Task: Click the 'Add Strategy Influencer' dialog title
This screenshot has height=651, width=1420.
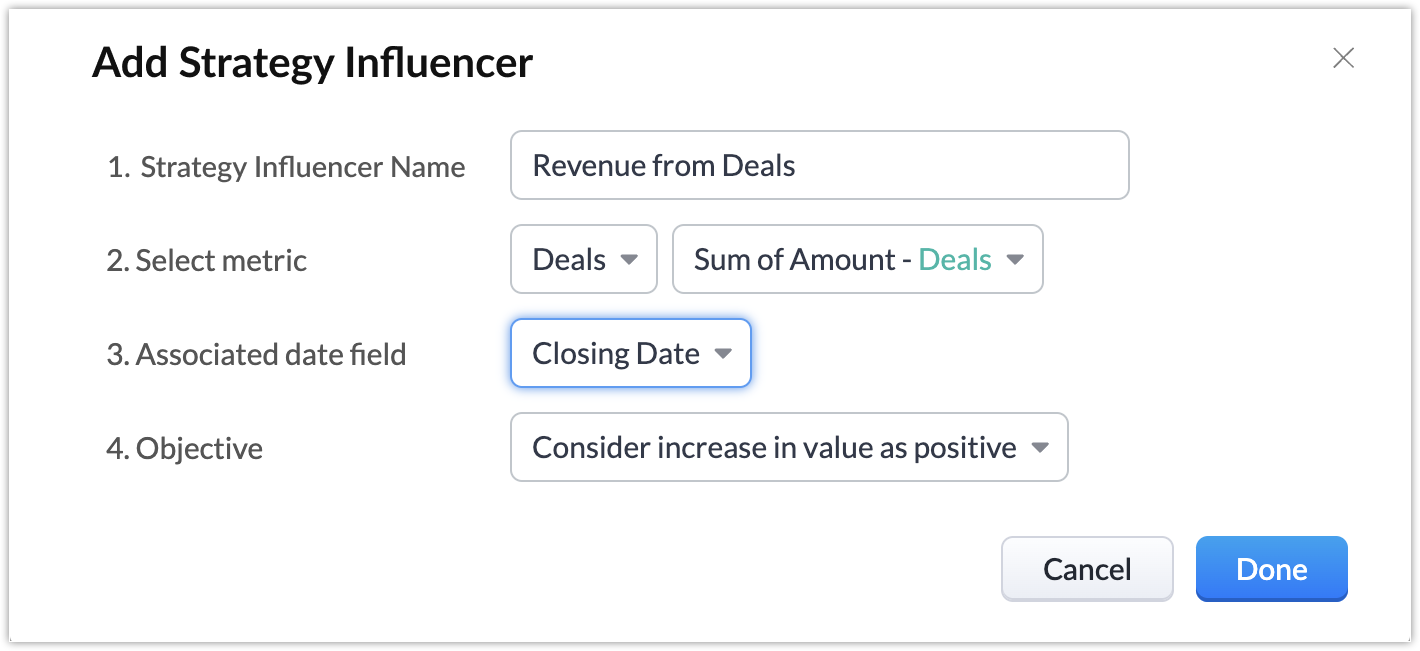Action: 313,63
